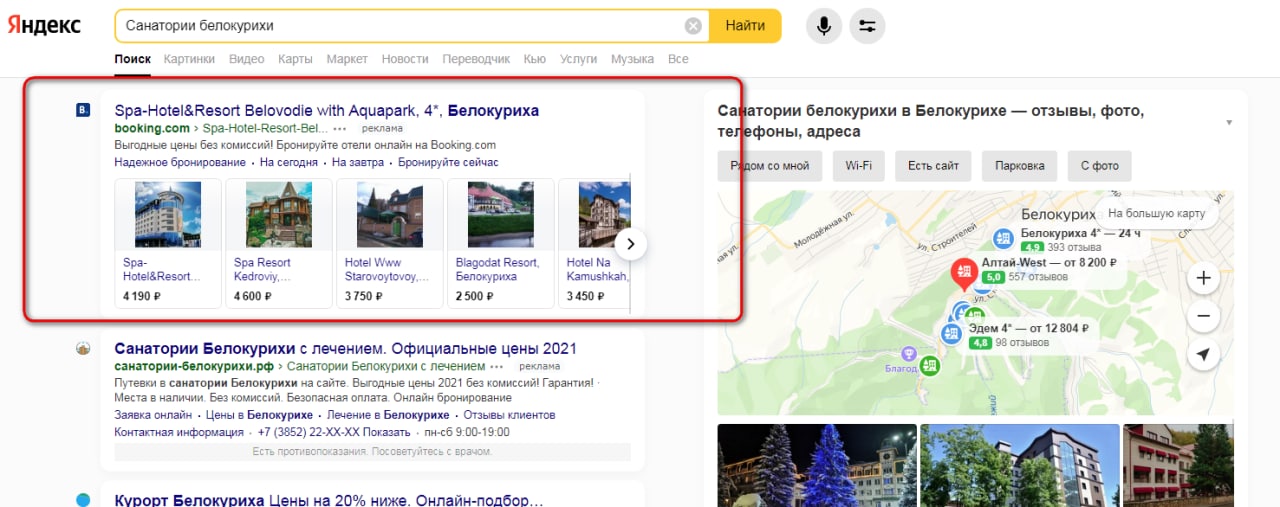Follow the Лечение в Белокурихе sitelink
This screenshot has width=1280, height=507.
point(388,415)
